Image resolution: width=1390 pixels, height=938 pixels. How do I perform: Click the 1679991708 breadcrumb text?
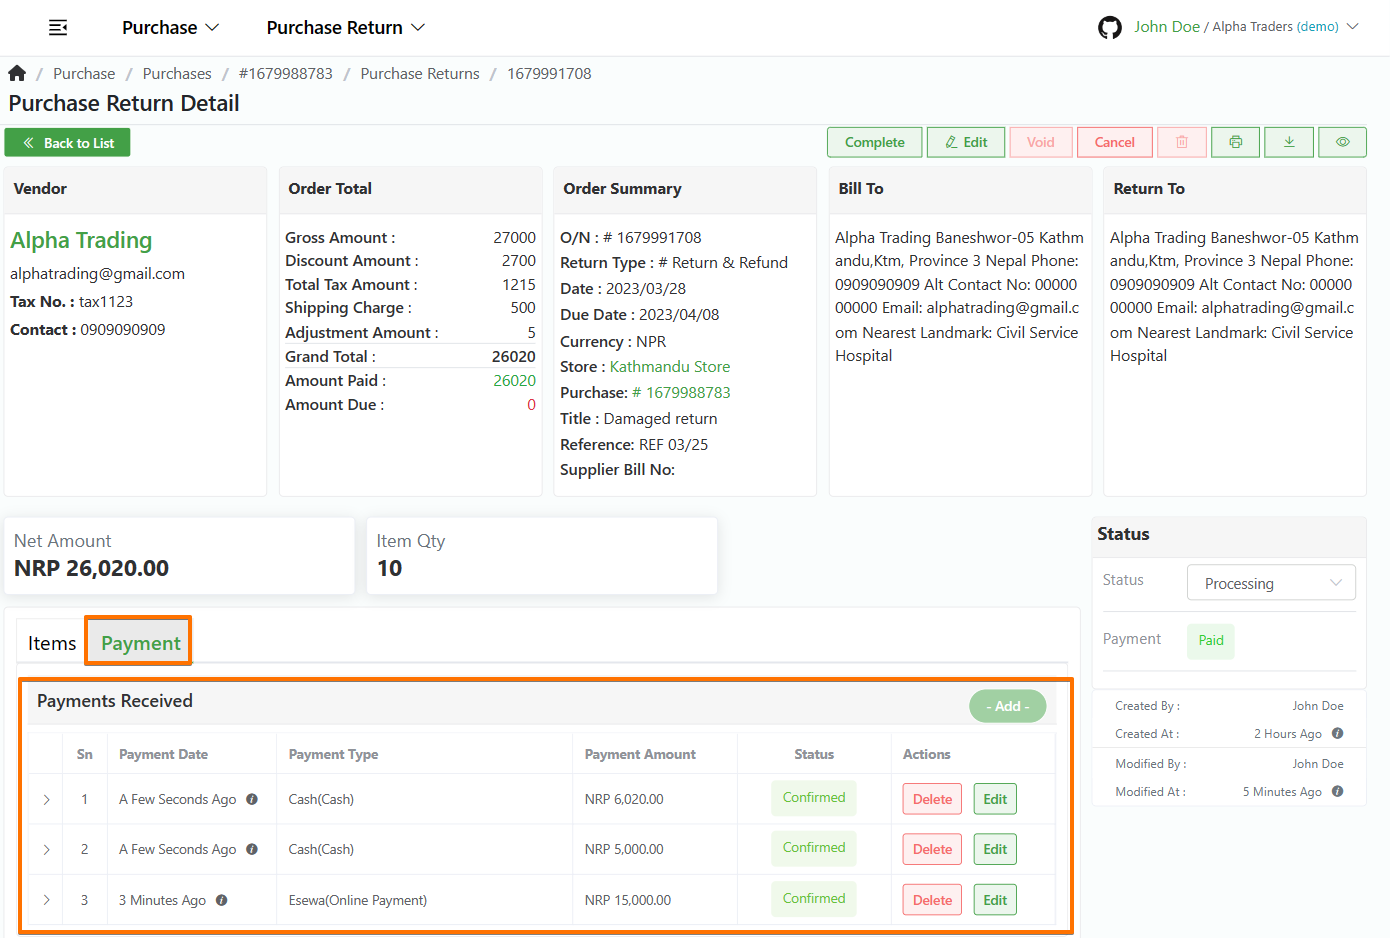pyautogui.click(x=549, y=73)
